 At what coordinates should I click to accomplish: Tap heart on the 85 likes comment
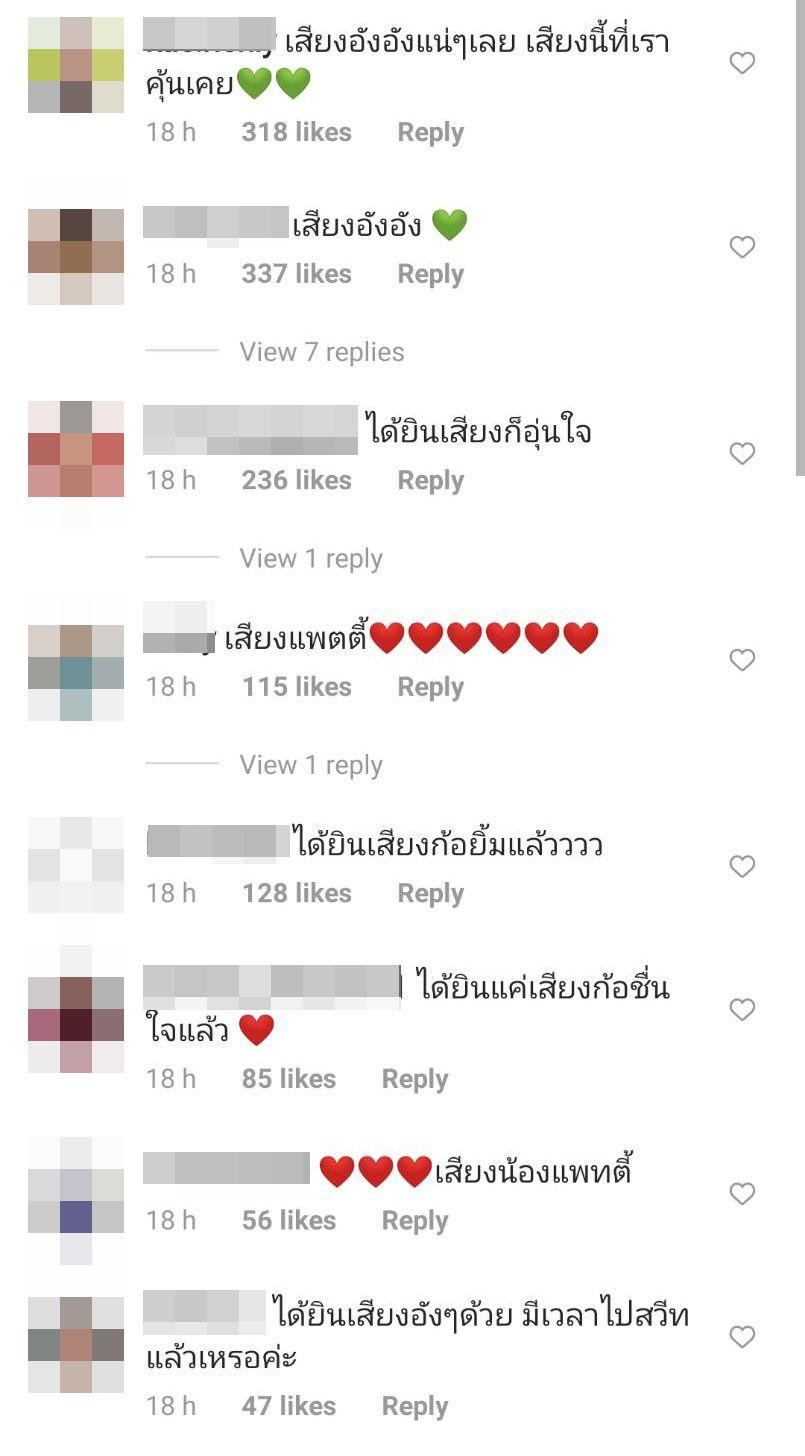coord(741,1010)
